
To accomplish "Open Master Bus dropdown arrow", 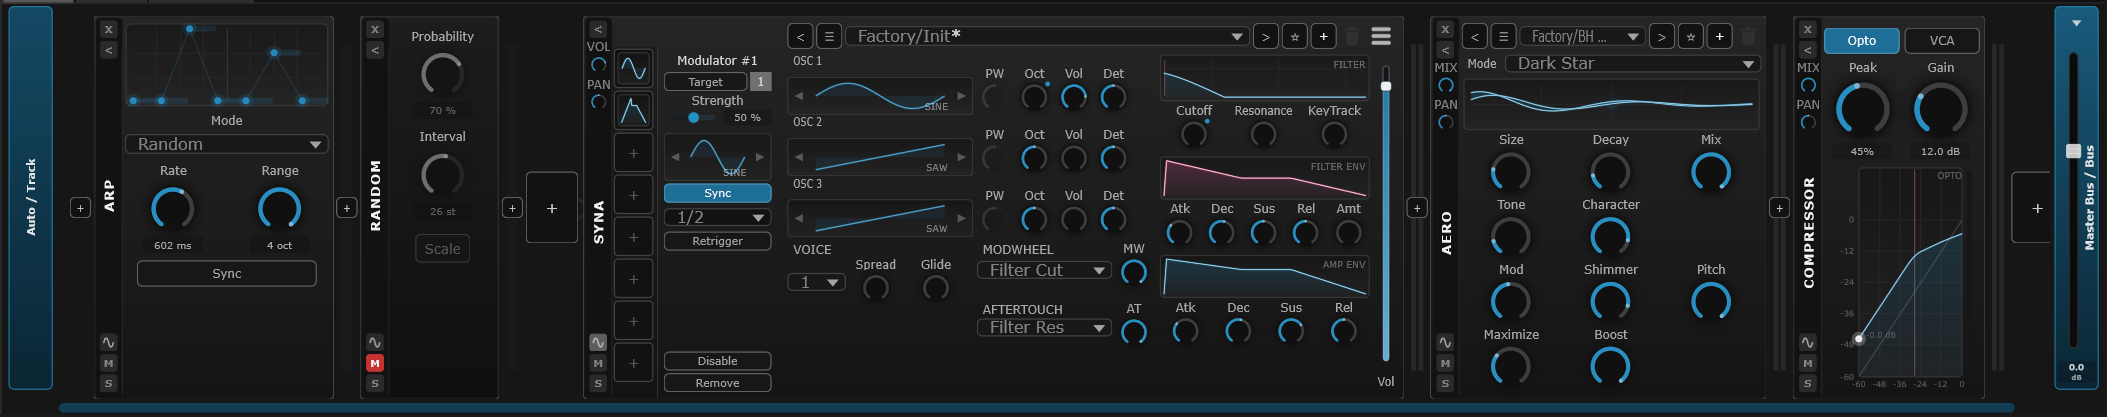I will point(2077,23).
